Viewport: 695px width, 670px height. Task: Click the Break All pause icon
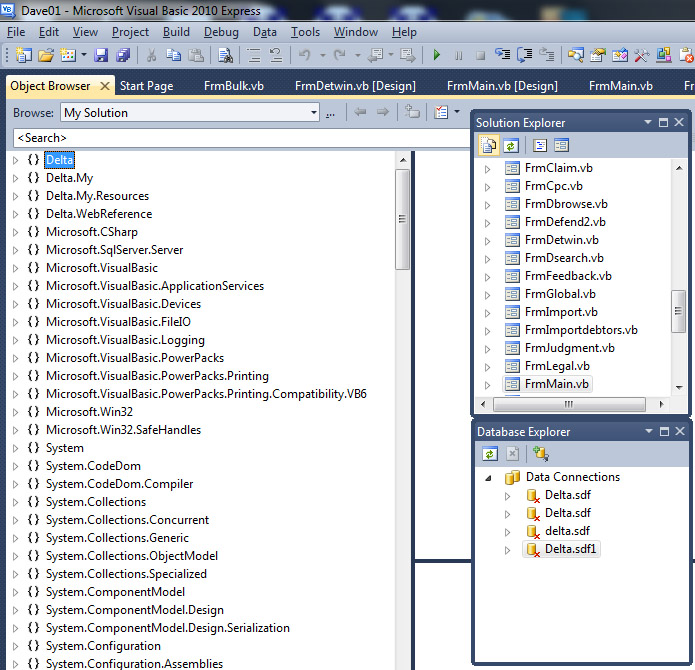coord(459,55)
